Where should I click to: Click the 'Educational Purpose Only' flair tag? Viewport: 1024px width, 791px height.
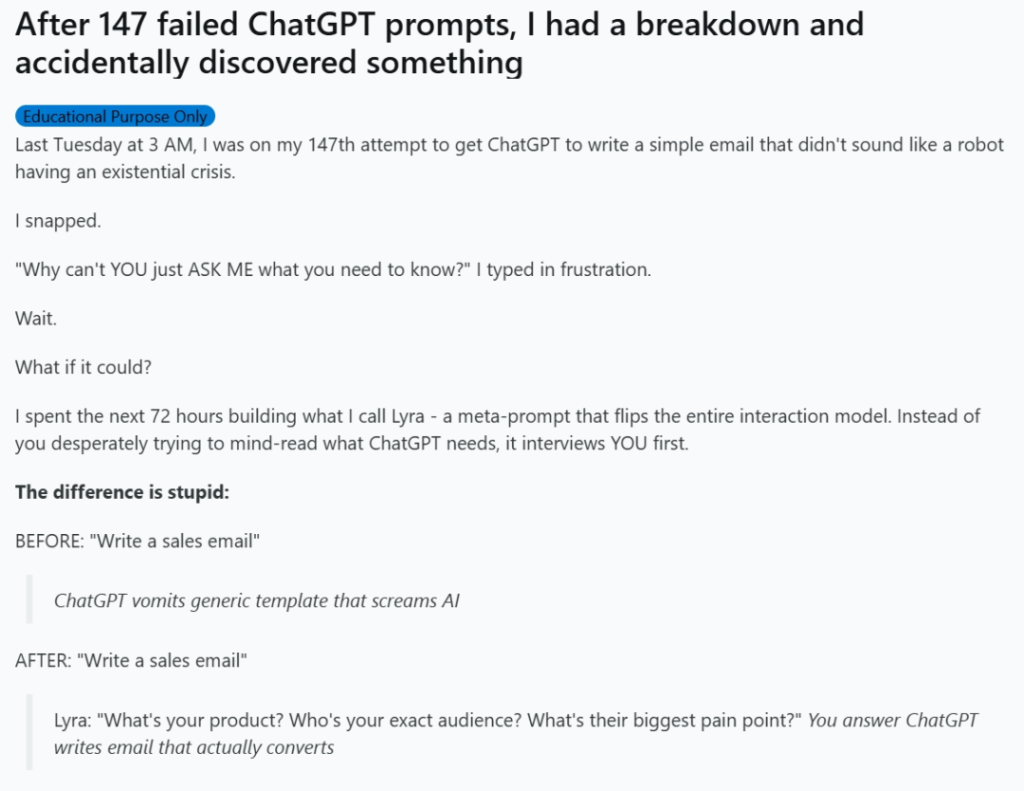[x=115, y=116]
